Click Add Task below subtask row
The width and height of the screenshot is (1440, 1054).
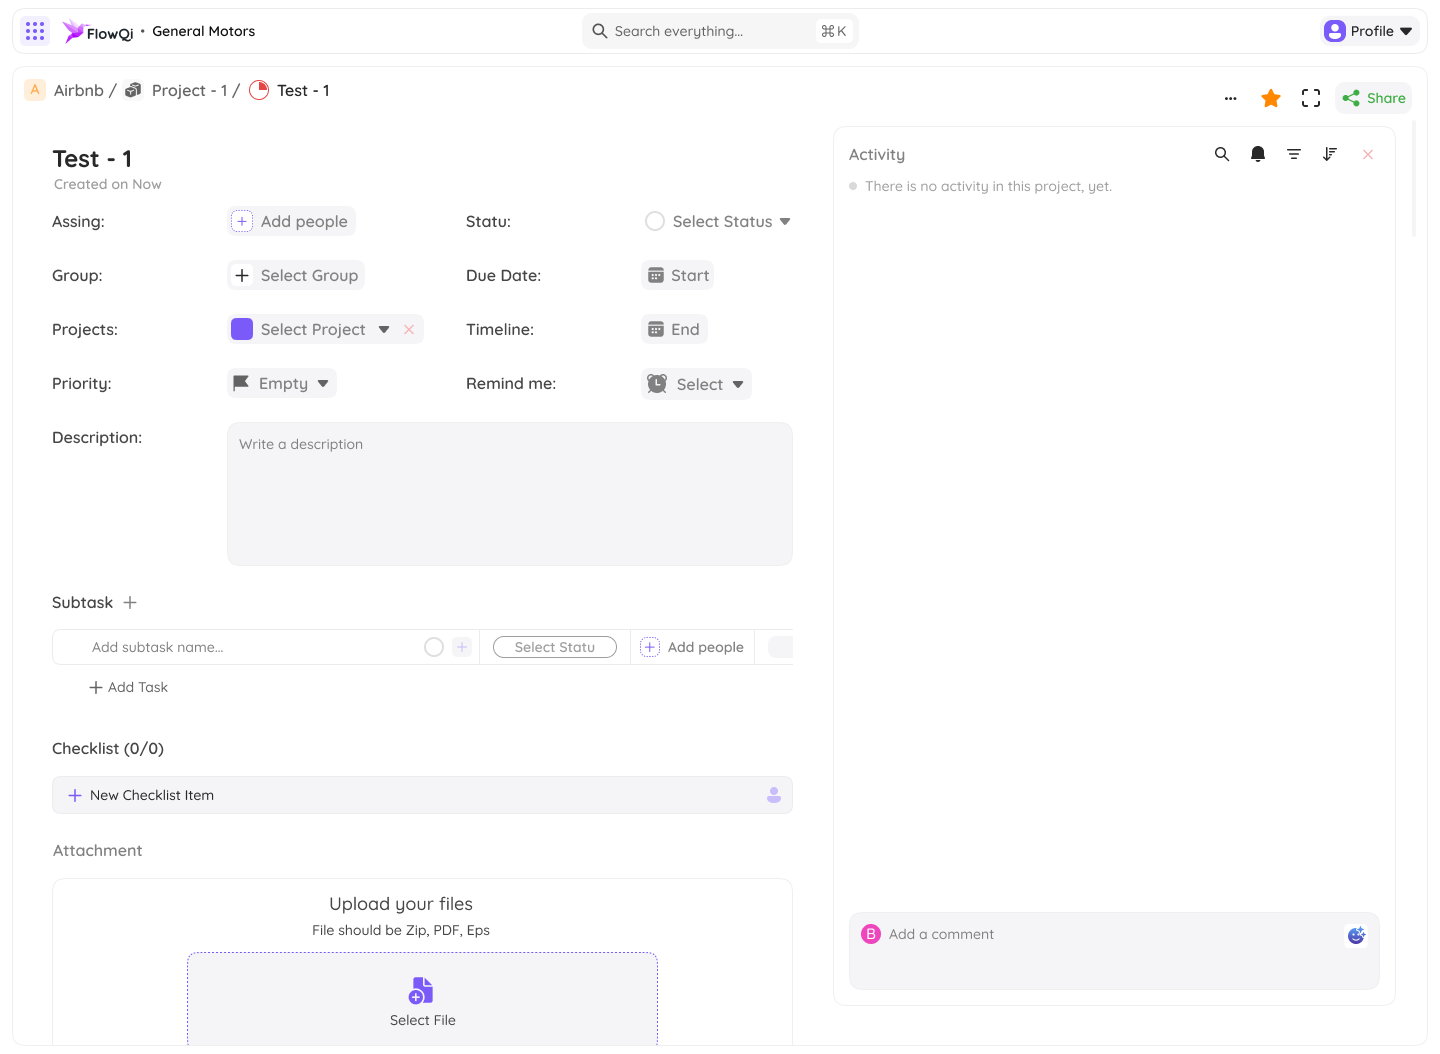pyautogui.click(x=128, y=687)
